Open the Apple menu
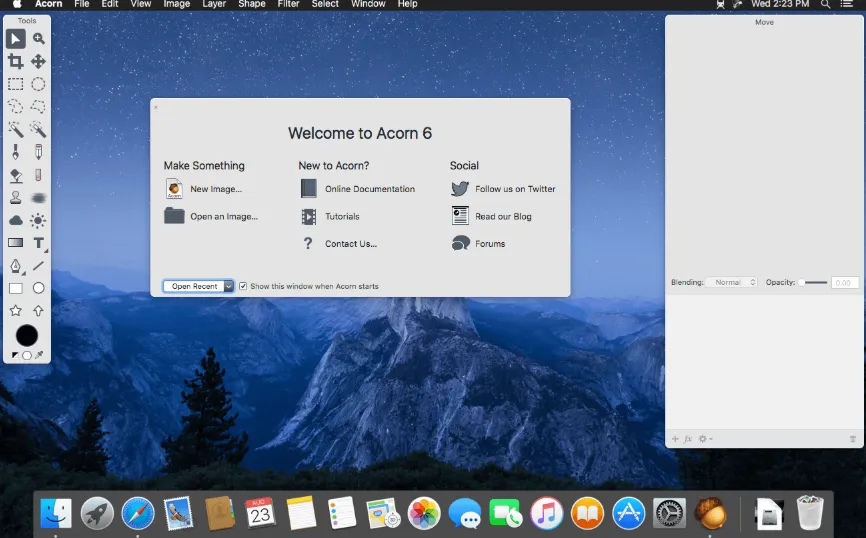Screen dimensions: 866x538 pos(17,4)
